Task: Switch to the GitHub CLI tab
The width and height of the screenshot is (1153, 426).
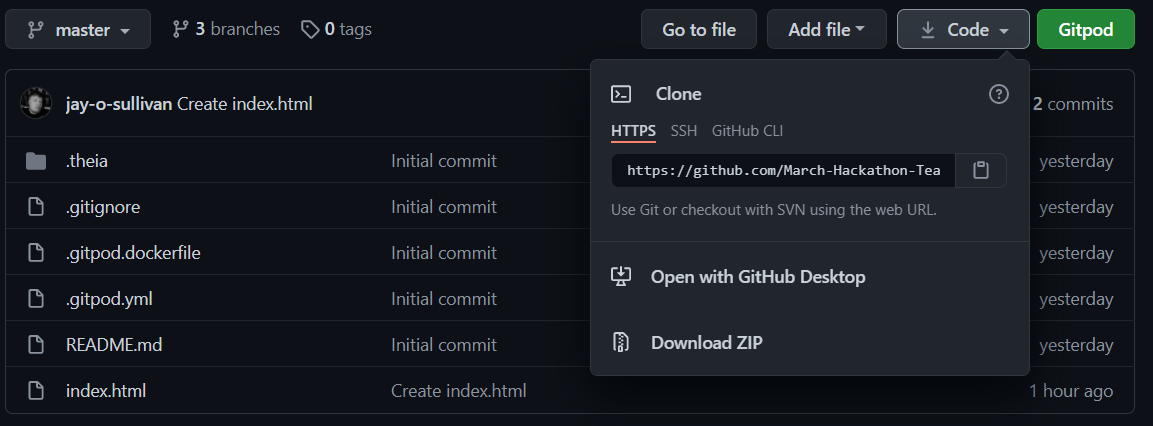Action: pos(747,131)
